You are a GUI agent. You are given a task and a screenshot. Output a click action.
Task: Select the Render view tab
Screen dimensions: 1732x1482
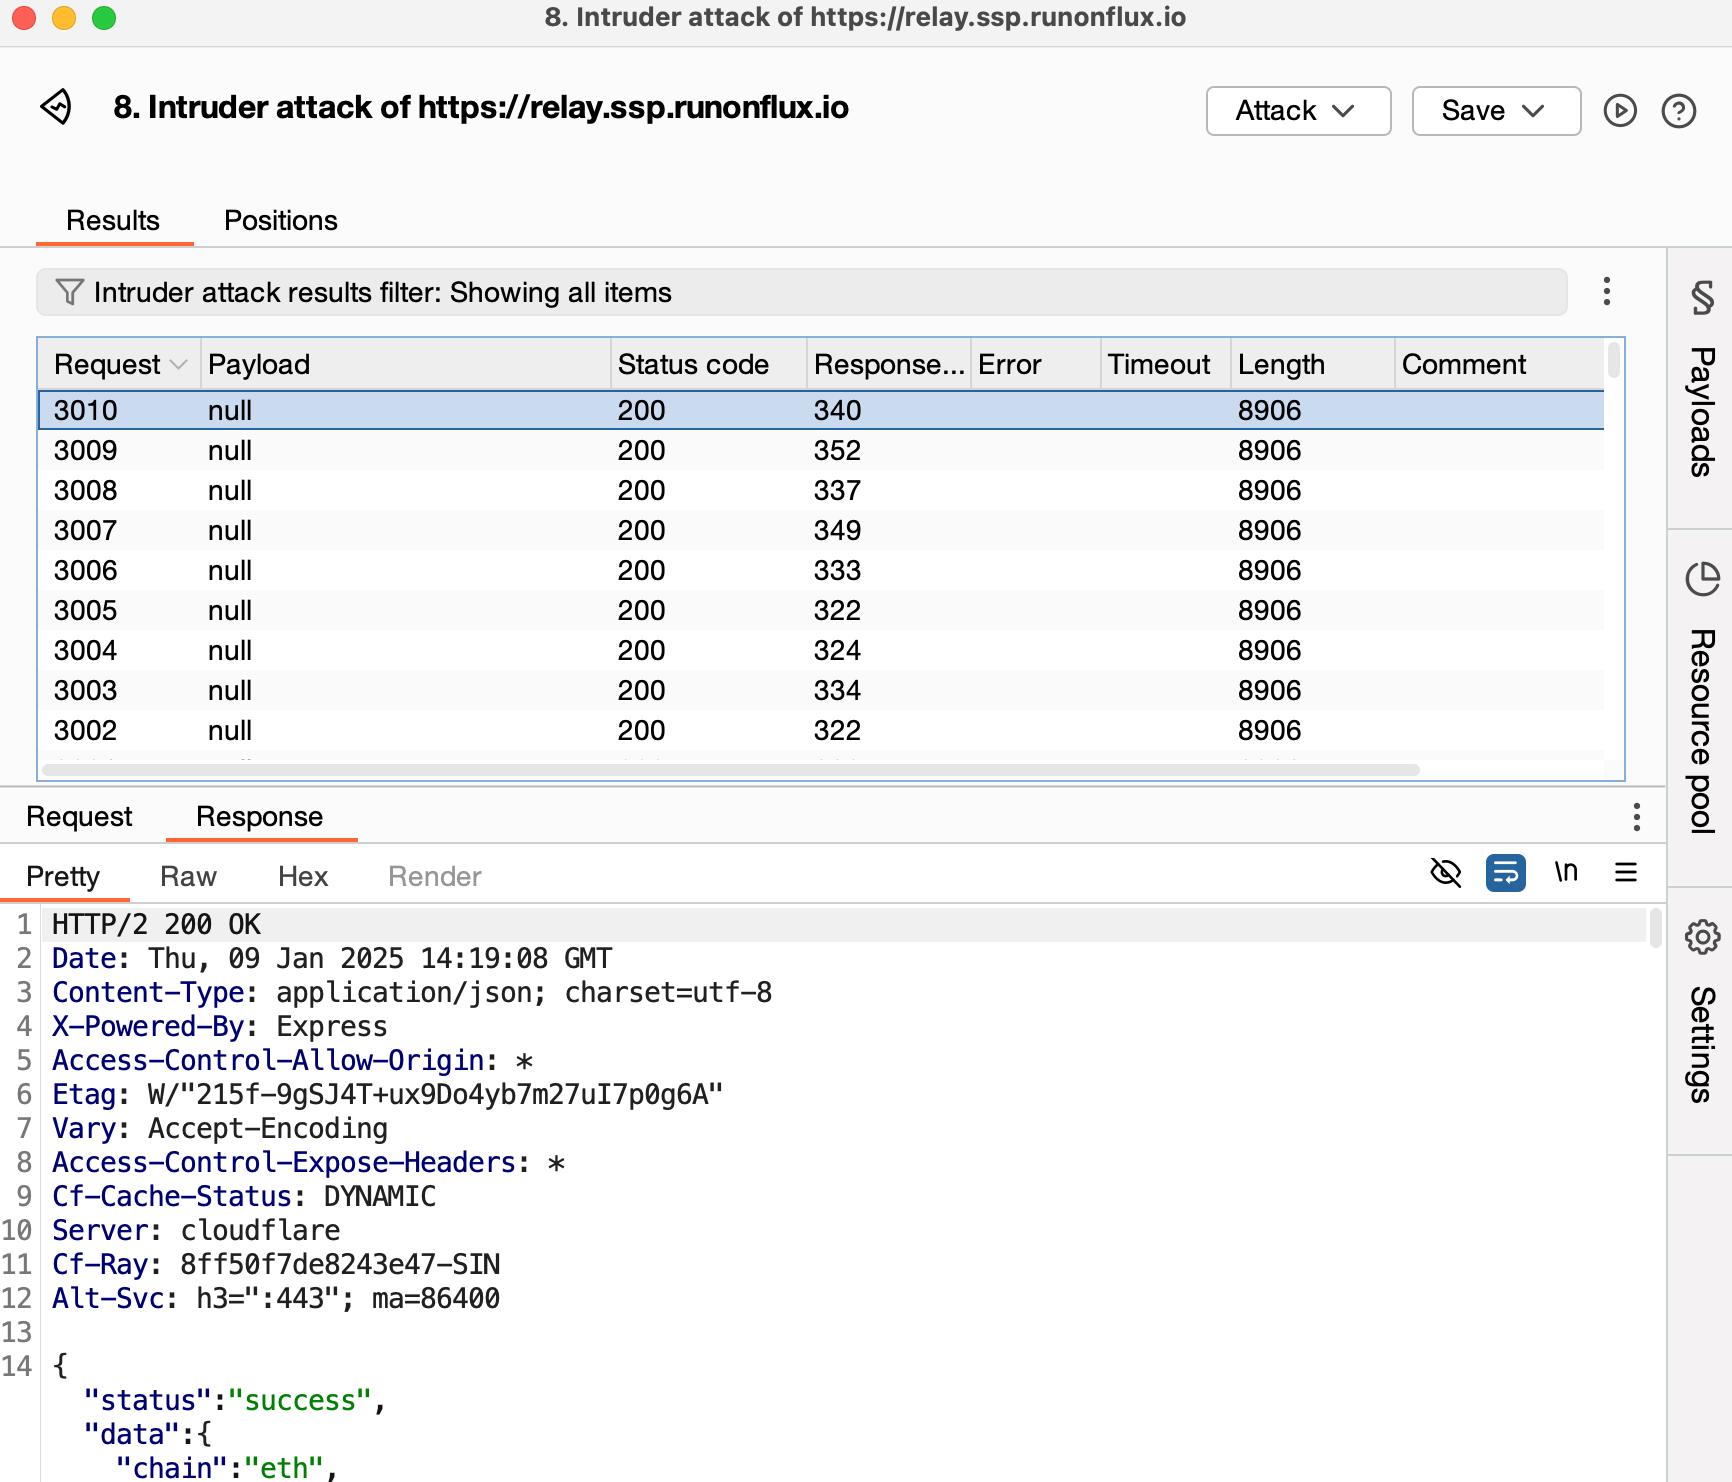435,876
